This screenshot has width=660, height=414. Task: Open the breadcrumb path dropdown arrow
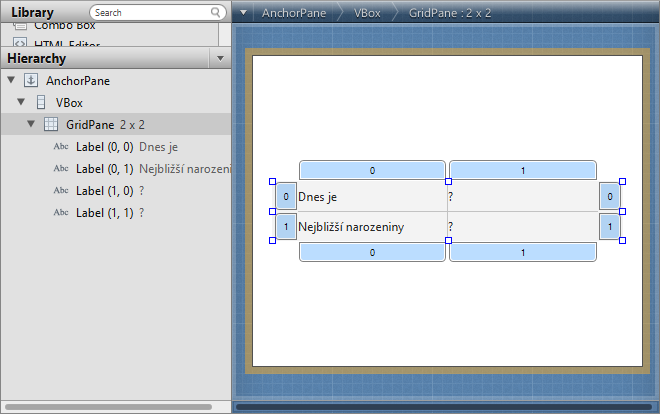(x=243, y=13)
